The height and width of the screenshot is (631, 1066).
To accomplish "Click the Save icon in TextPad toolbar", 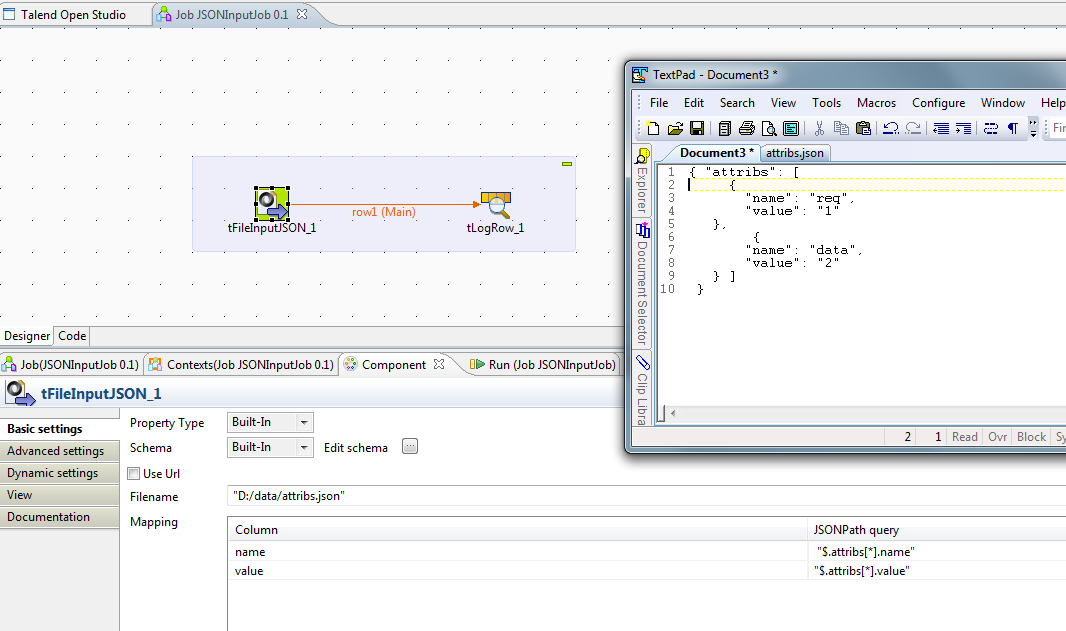I will [698, 127].
